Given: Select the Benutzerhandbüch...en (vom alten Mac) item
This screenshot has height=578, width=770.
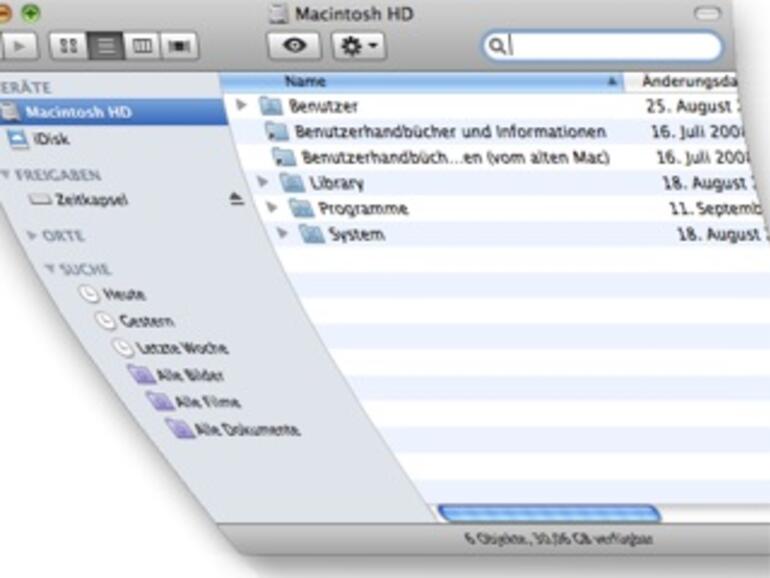Looking at the screenshot, I should pos(497,157).
